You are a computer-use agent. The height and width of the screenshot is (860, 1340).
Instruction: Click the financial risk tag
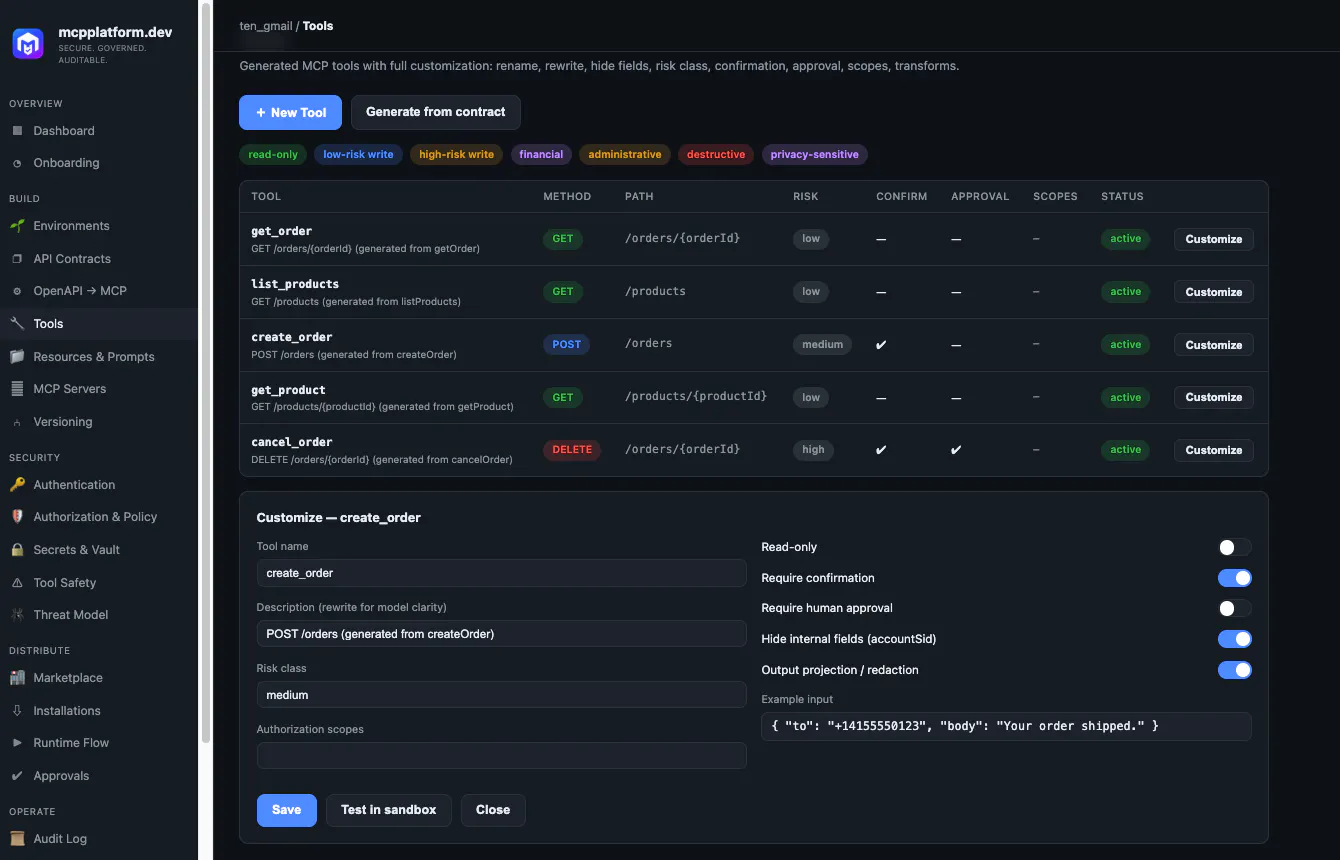click(541, 155)
